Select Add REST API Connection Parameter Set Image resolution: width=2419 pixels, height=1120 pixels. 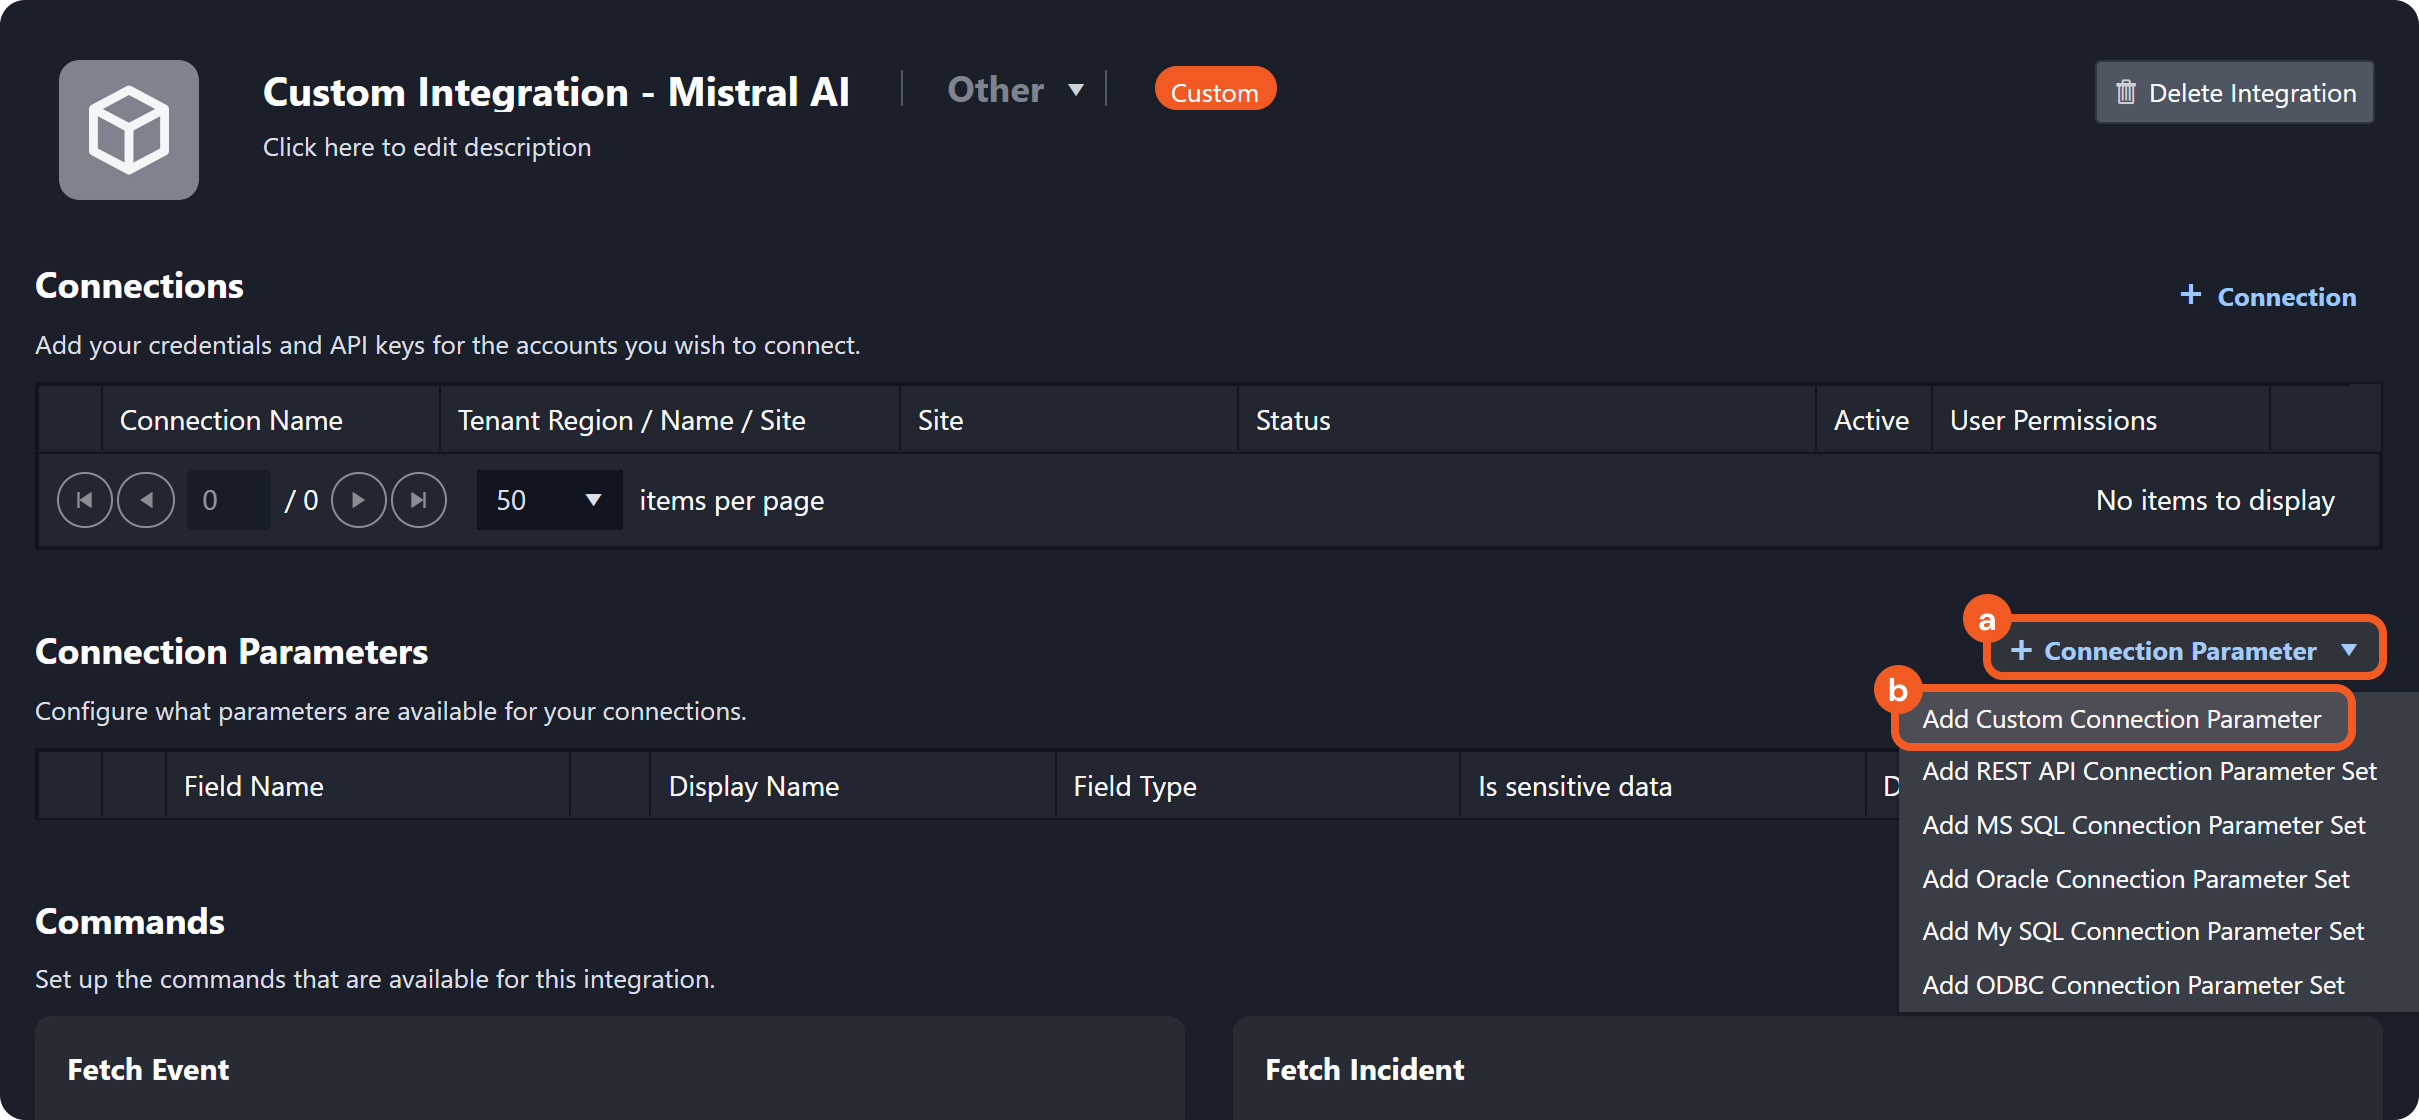coord(2148,771)
